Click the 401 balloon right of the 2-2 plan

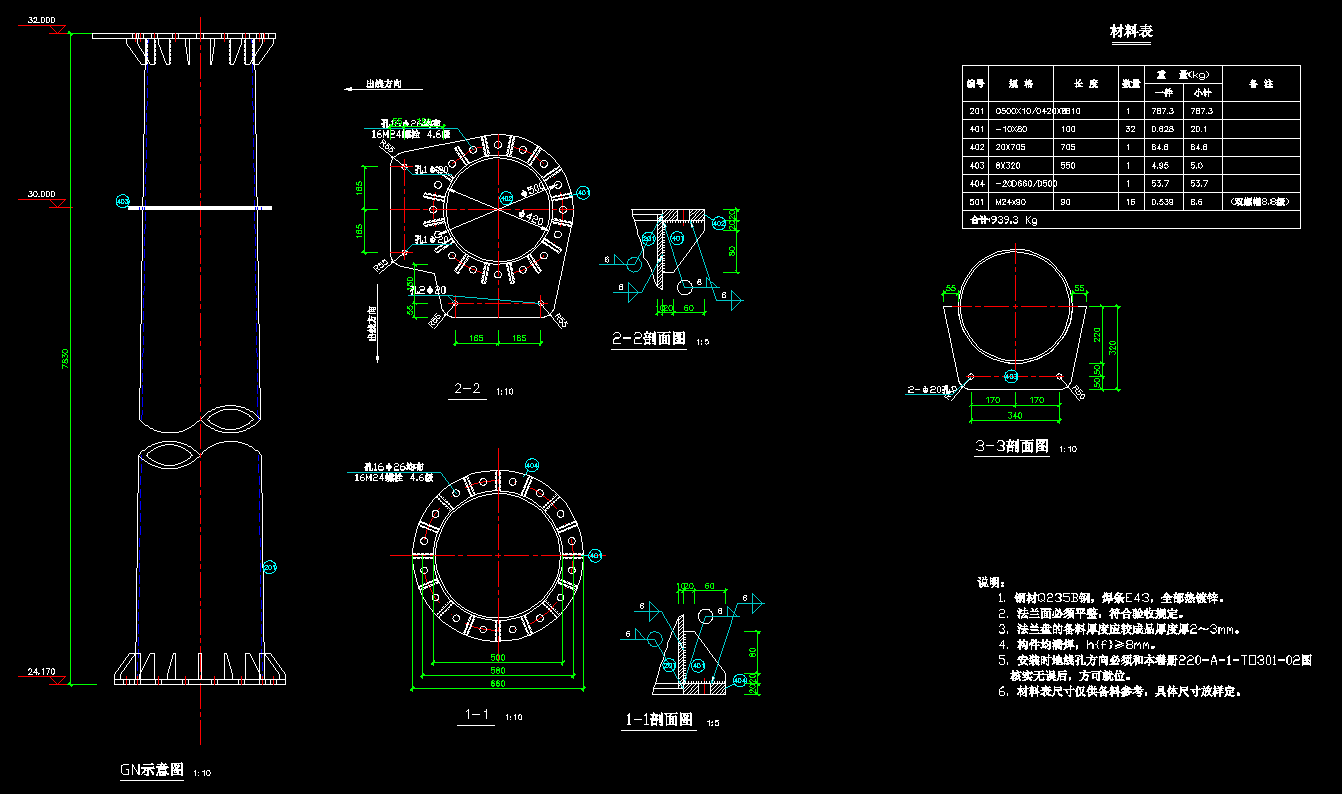point(584,192)
